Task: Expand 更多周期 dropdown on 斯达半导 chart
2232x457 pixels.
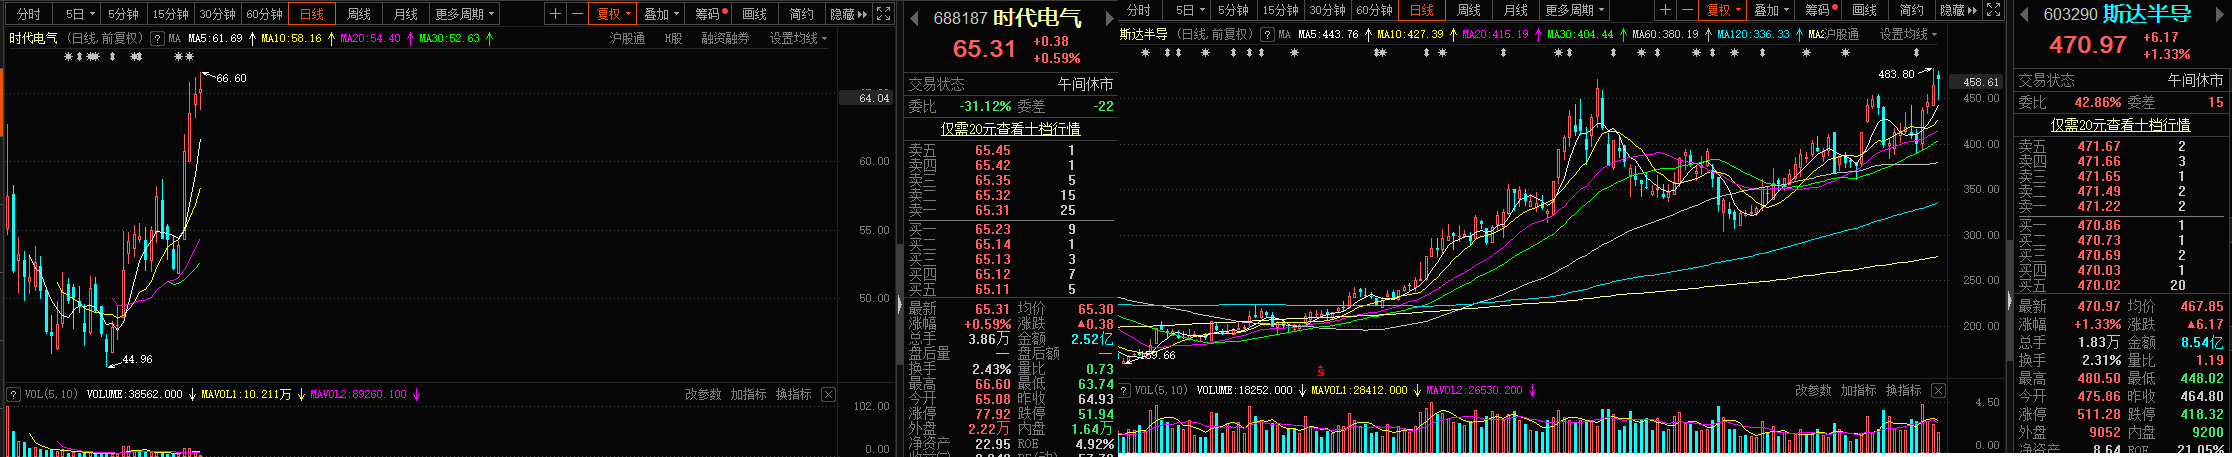Action: coord(1574,10)
